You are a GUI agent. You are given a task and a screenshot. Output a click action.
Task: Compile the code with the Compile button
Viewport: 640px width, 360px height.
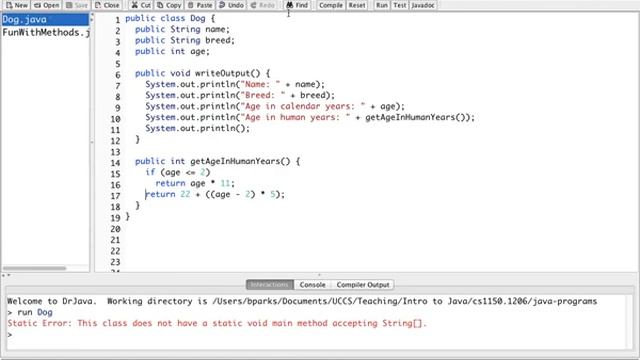click(x=331, y=5)
